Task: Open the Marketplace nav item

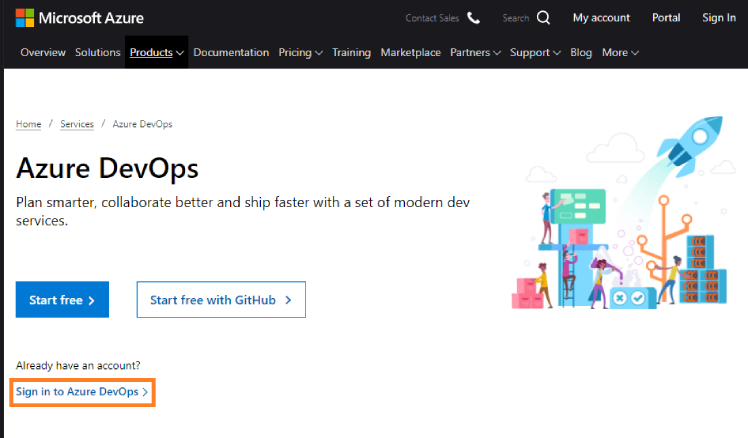Action: (x=411, y=52)
